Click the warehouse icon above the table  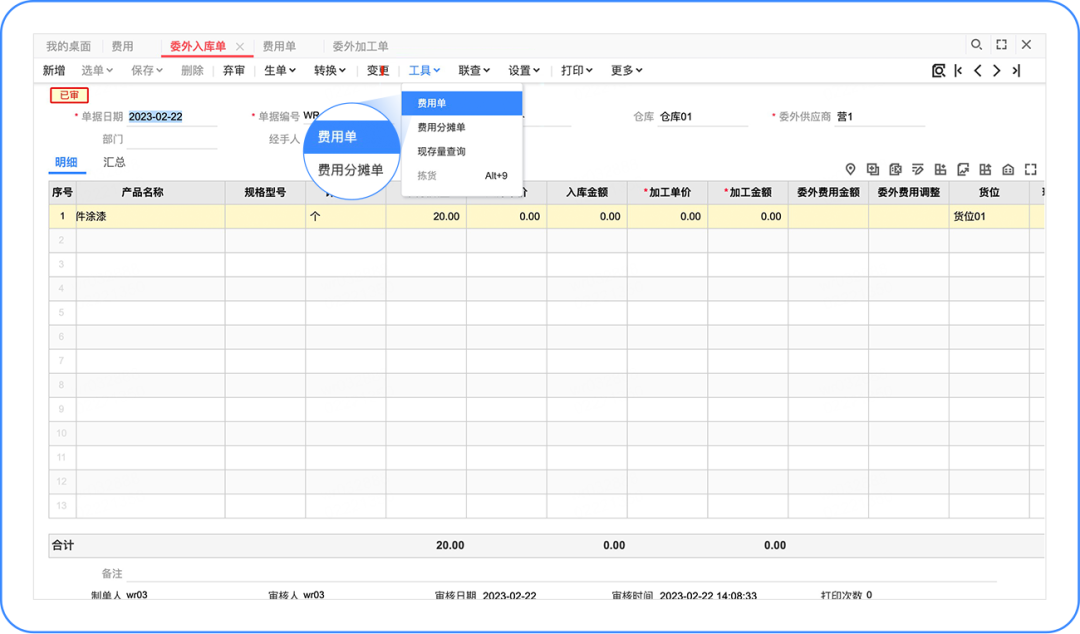tap(1008, 169)
